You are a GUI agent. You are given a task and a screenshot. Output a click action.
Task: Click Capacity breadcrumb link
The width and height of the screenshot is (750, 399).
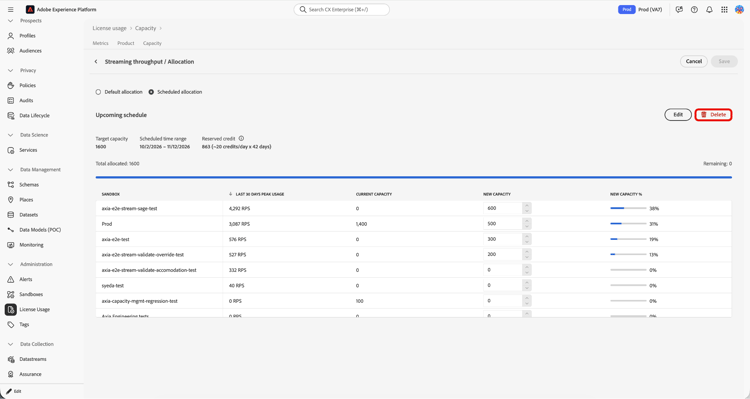coord(145,28)
